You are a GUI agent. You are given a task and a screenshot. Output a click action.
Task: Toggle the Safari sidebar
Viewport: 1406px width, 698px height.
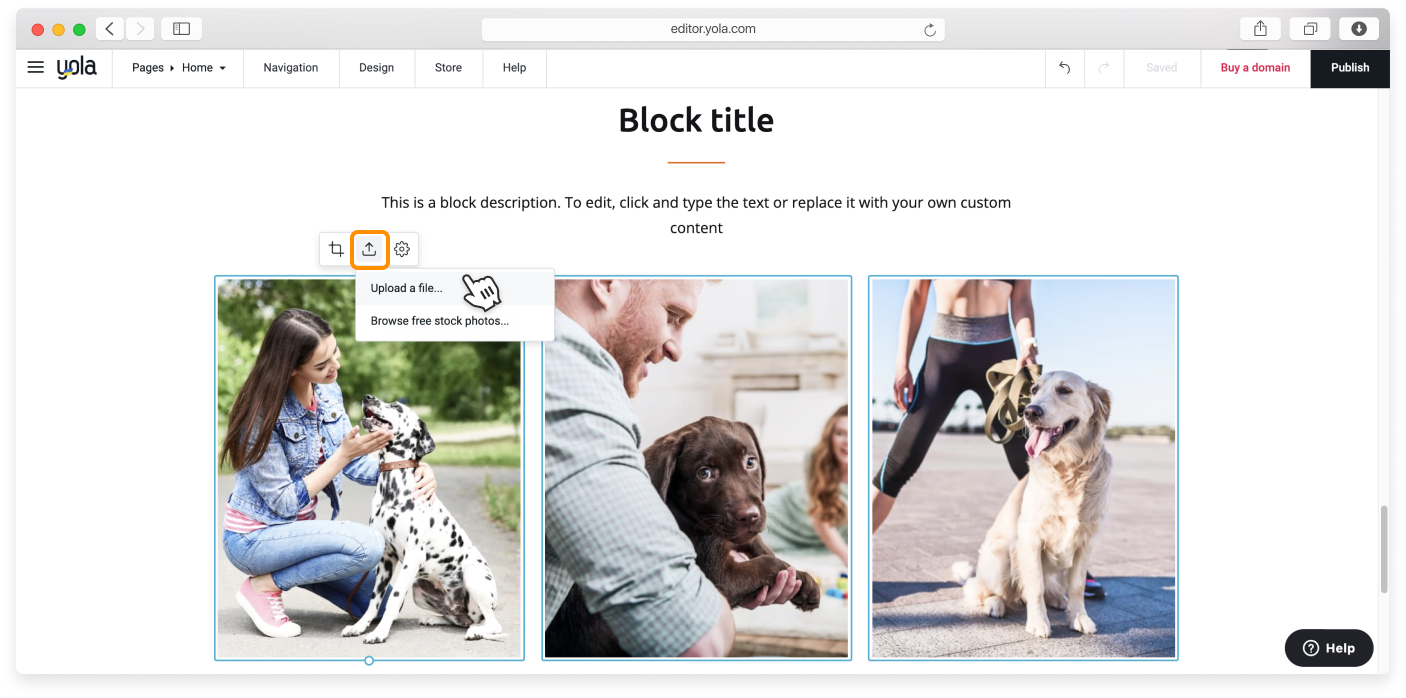pos(181,29)
